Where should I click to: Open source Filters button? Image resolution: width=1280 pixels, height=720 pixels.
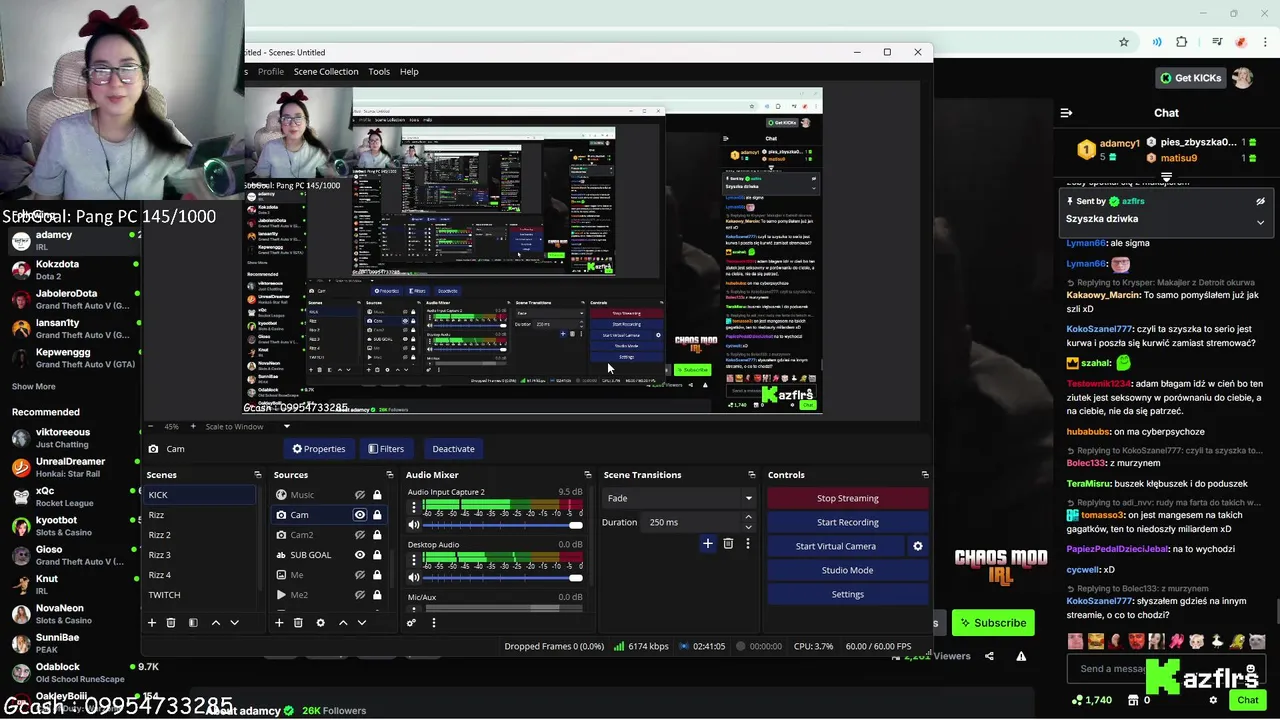[385, 449]
